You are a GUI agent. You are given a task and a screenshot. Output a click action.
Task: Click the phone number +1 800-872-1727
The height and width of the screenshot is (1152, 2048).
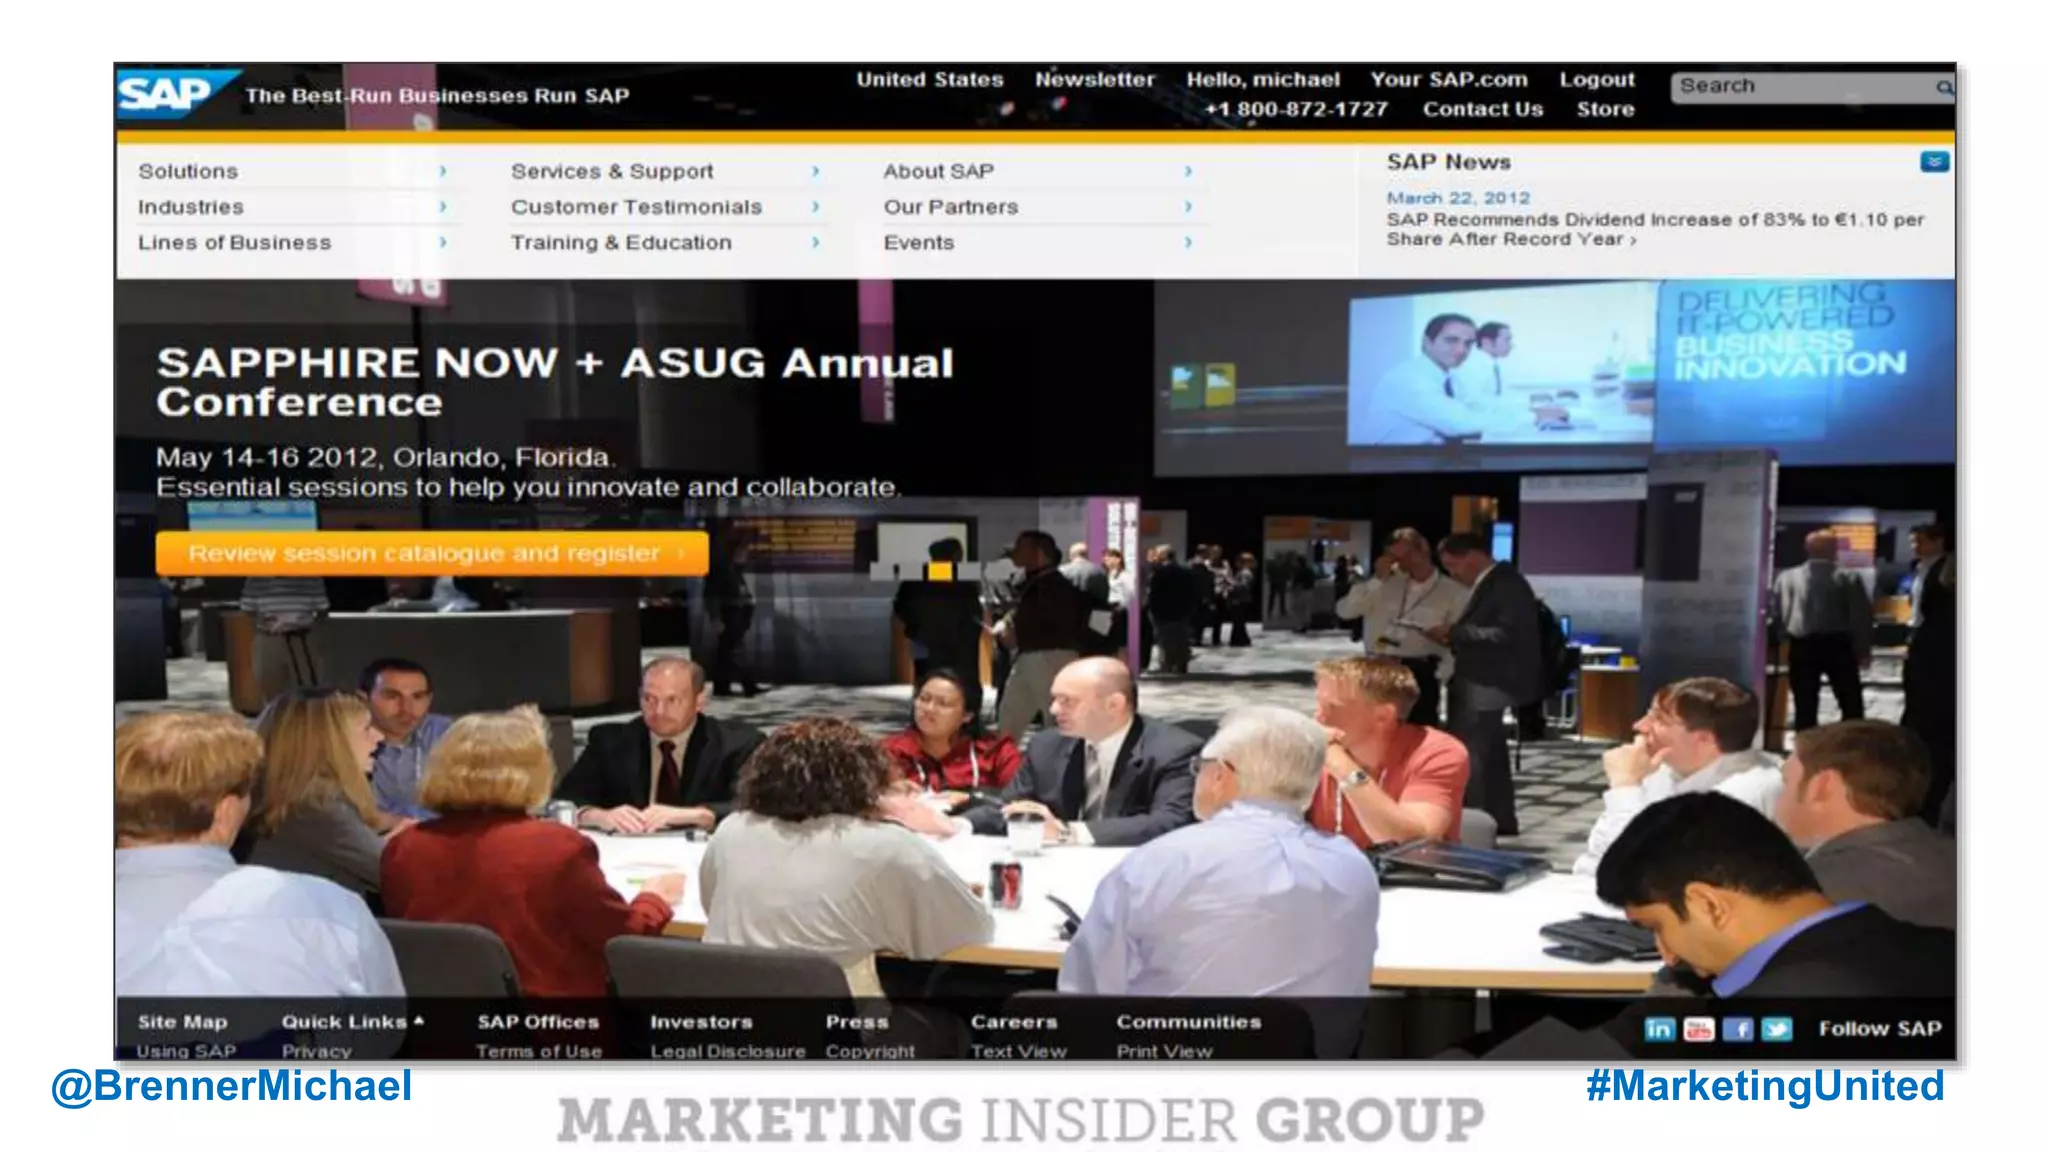click(1296, 109)
